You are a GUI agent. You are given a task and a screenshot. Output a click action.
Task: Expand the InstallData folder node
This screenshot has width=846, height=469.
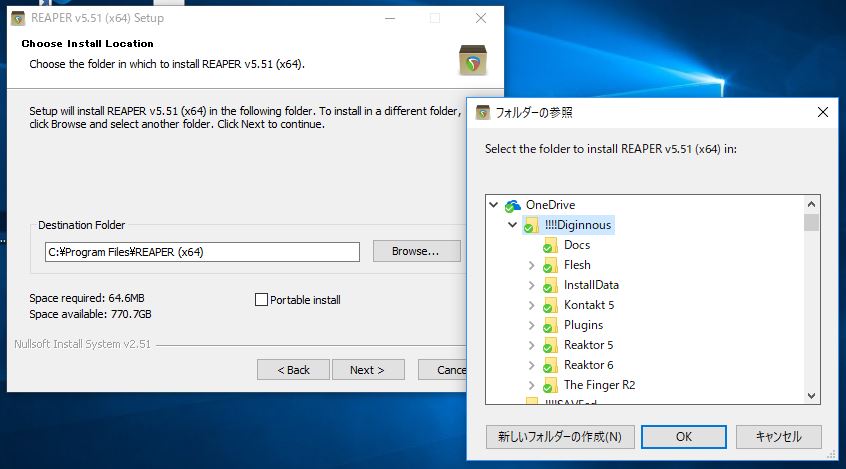coord(531,285)
